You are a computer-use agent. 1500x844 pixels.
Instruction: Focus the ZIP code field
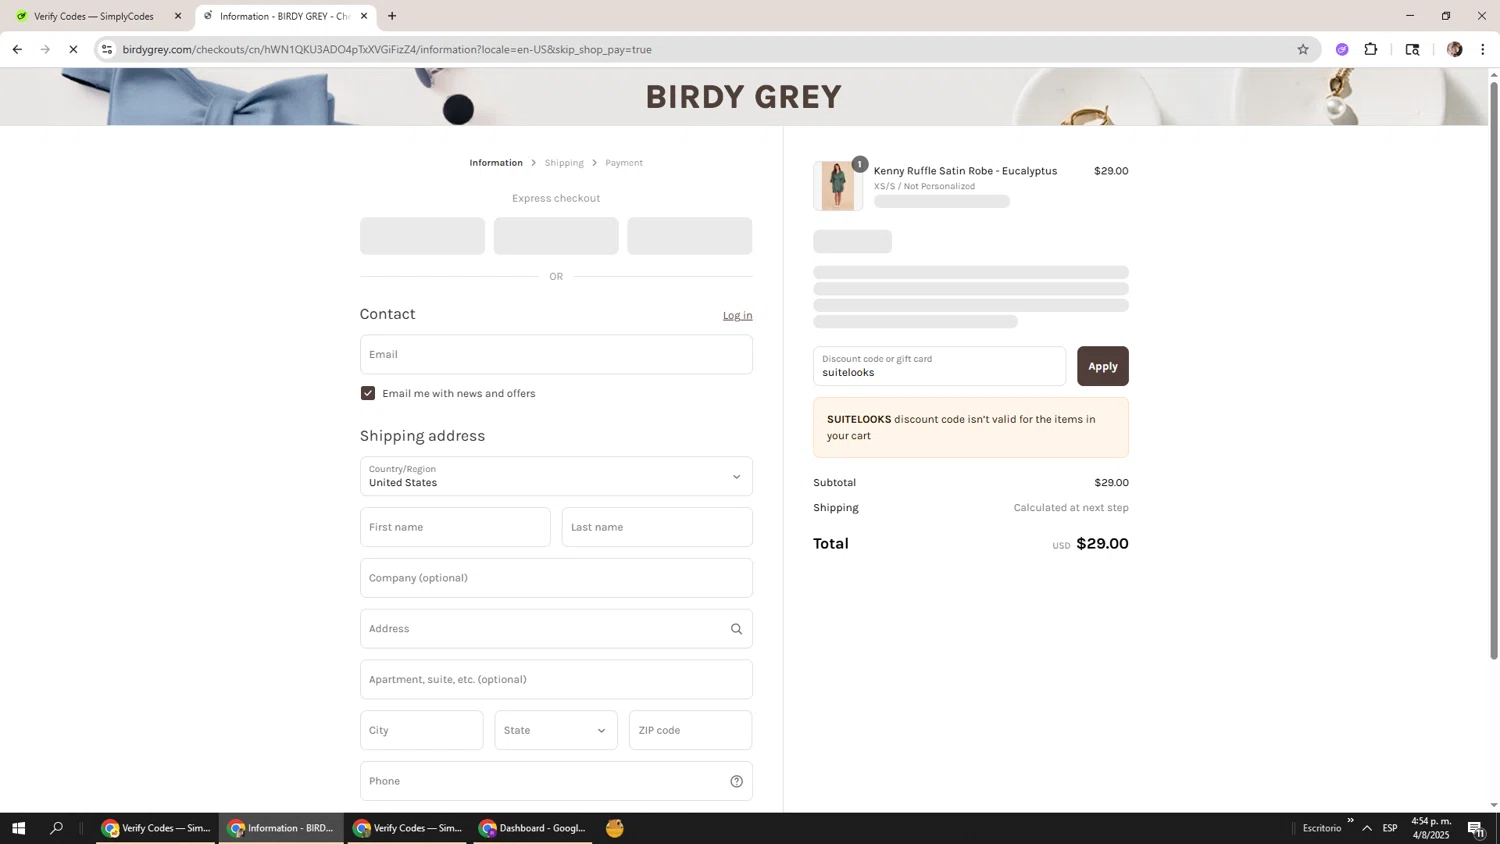690,730
